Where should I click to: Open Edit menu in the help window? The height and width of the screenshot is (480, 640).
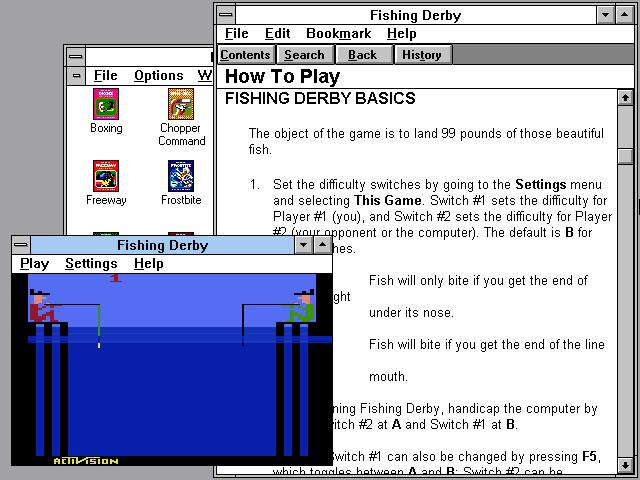coord(278,33)
